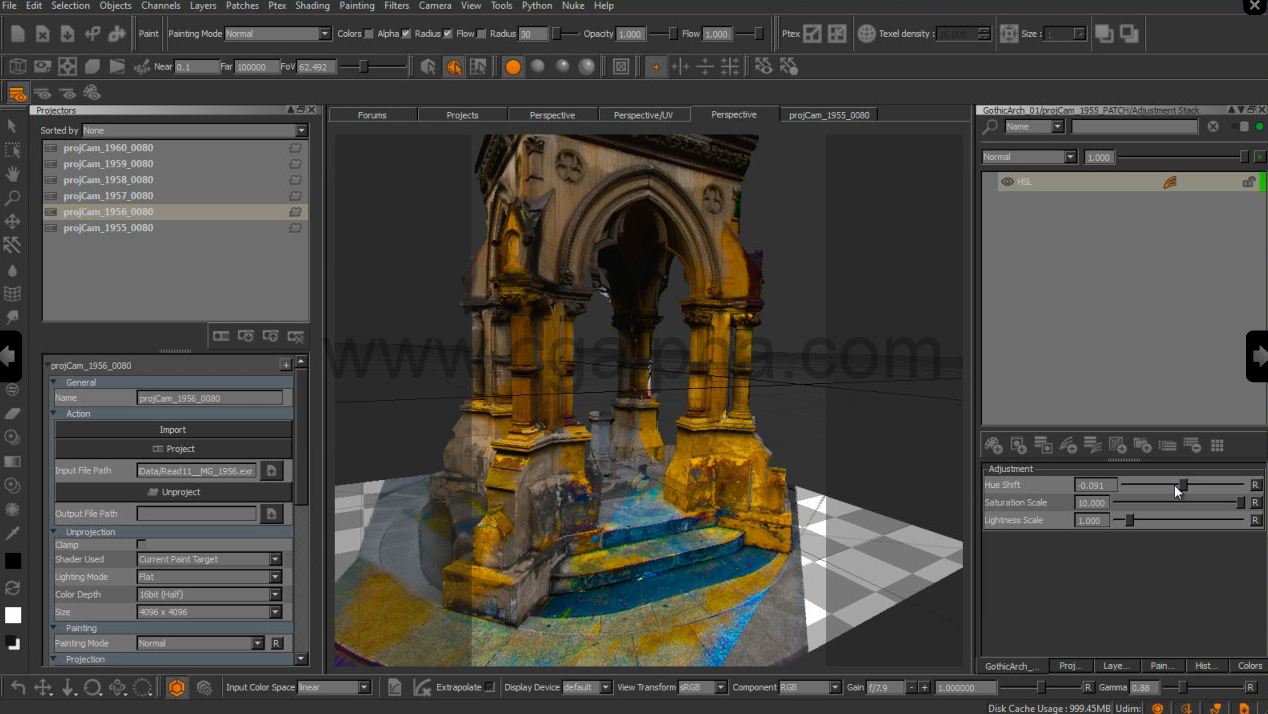Switch to the Perspective/UV view tab

643,115
